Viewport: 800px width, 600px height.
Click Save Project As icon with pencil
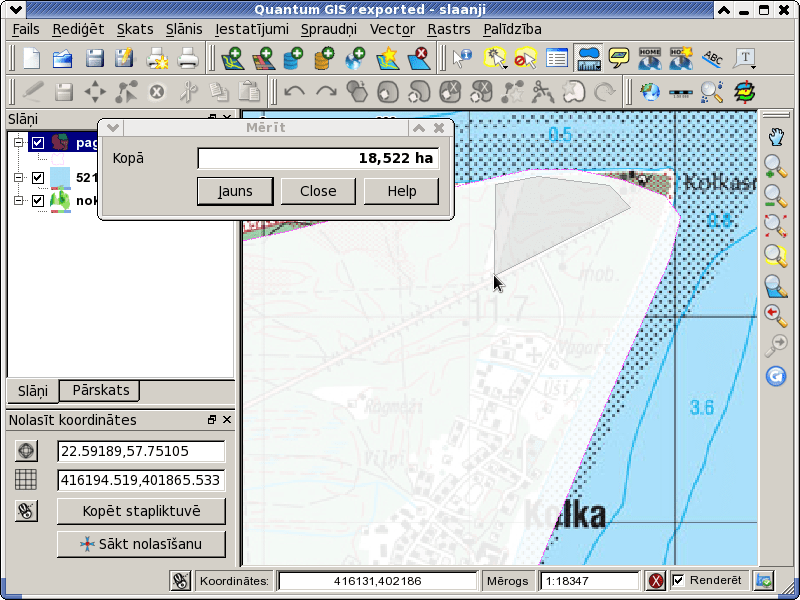[125, 58]
